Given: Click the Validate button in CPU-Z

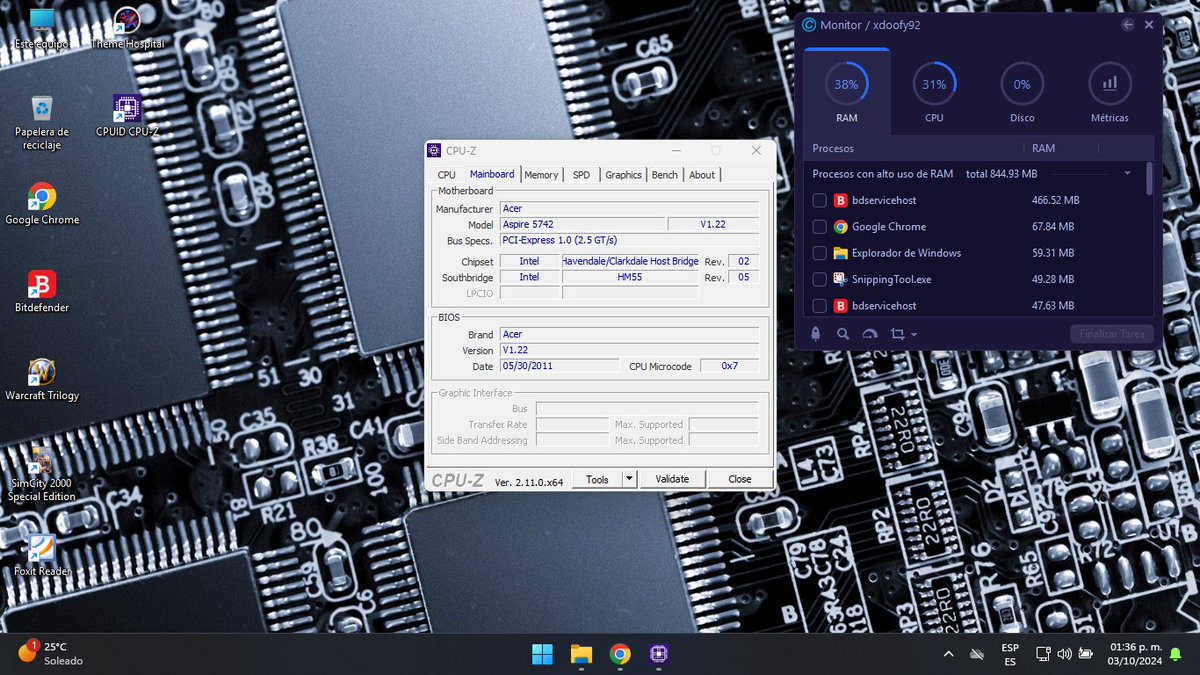Looking at the screenshot, I should [672, 479].
